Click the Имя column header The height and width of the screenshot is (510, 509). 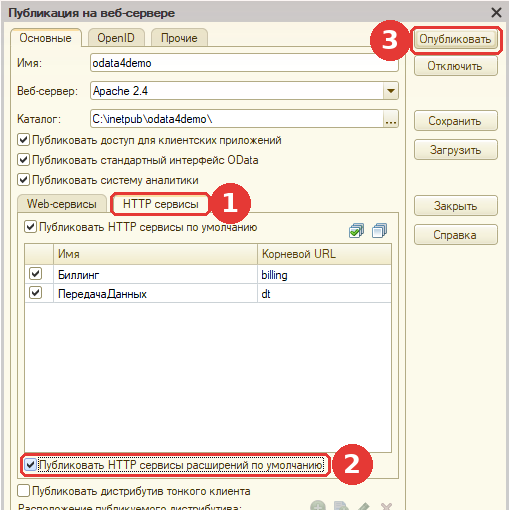[x=155, y=254]
